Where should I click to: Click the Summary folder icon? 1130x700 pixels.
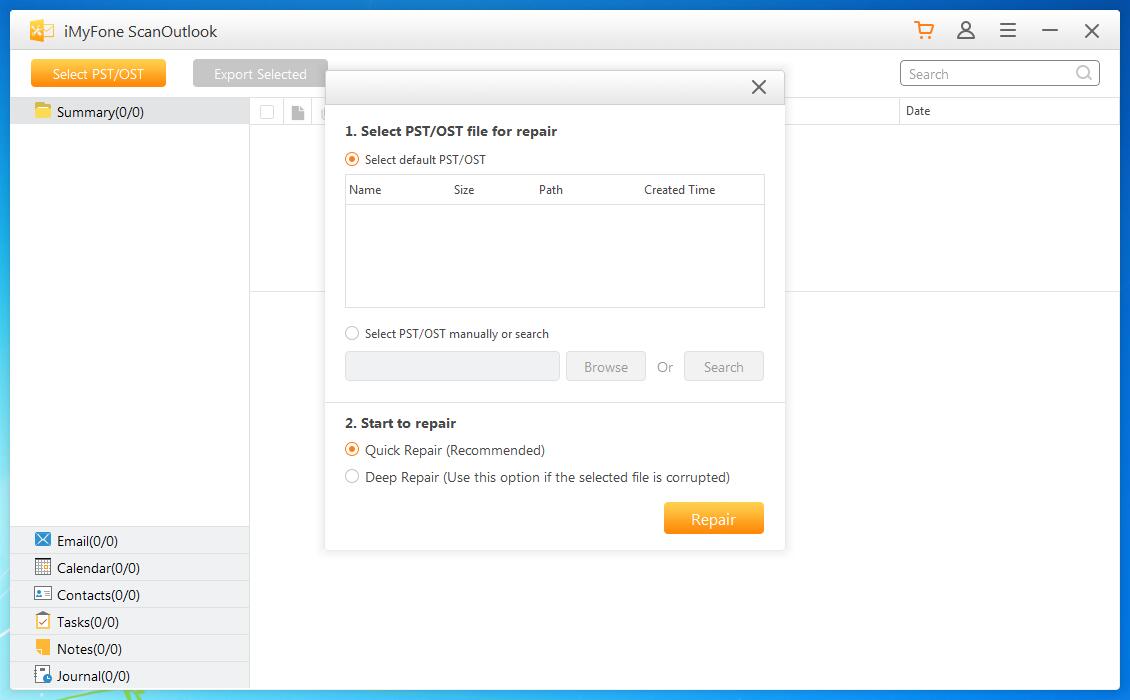43,110
